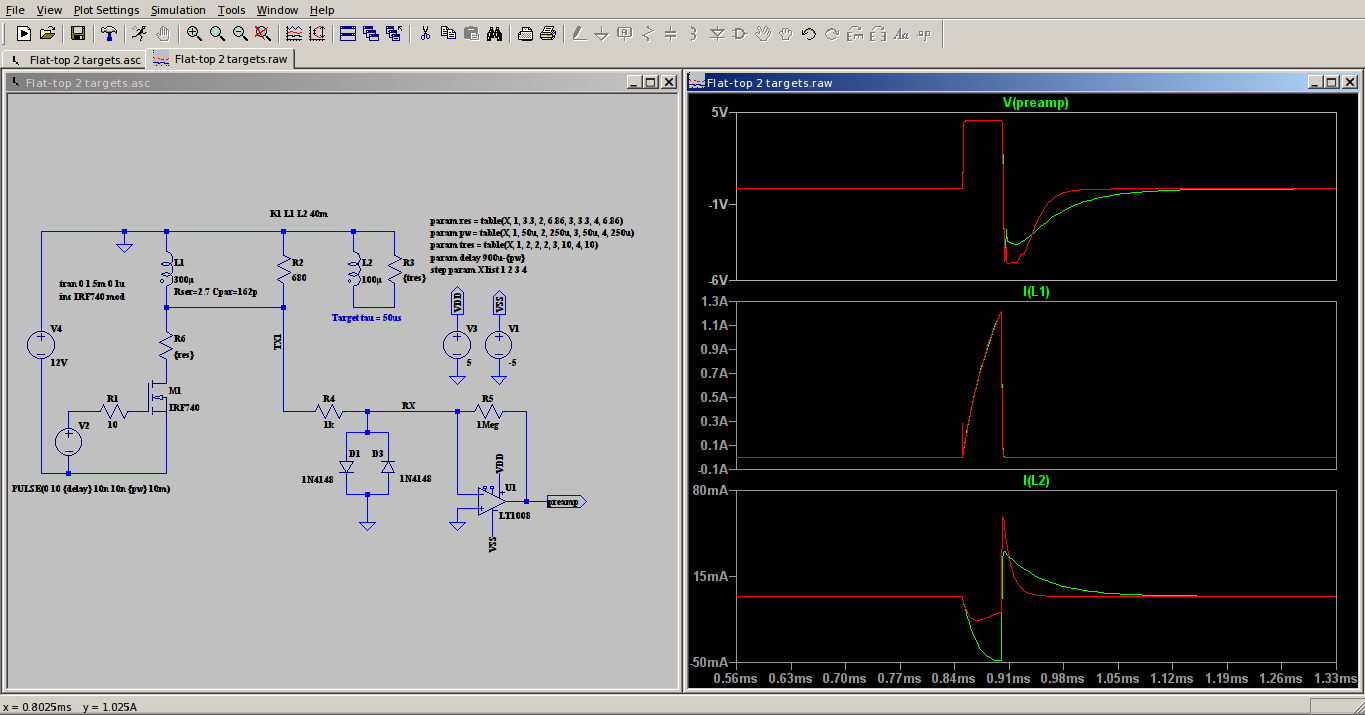Open the Control Panel hammer icon
Viewport: 1365px width, 715px height.
(x=109, y=33)
